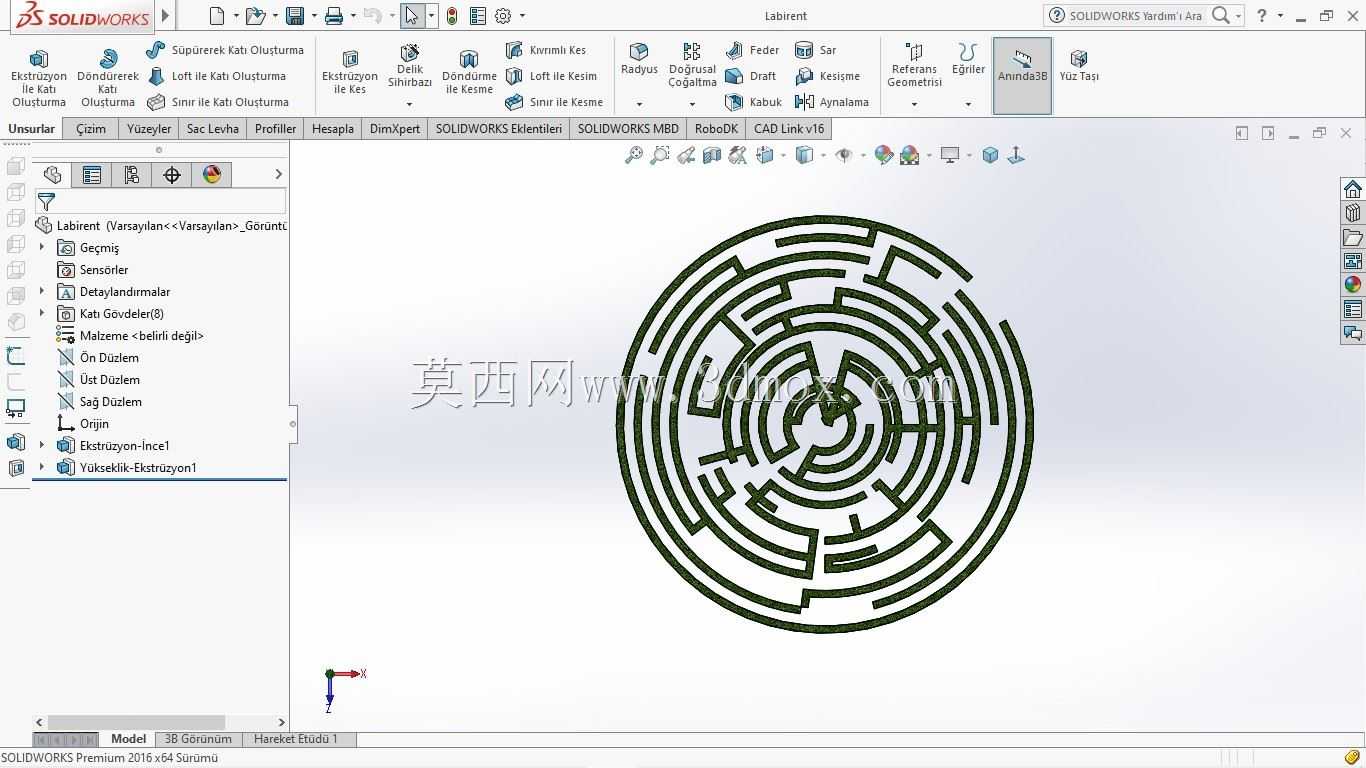Click the Rebuild traffic light icon
This screenshot has height=768, width=1366.
pyautogui.click(x=452, y=16)
